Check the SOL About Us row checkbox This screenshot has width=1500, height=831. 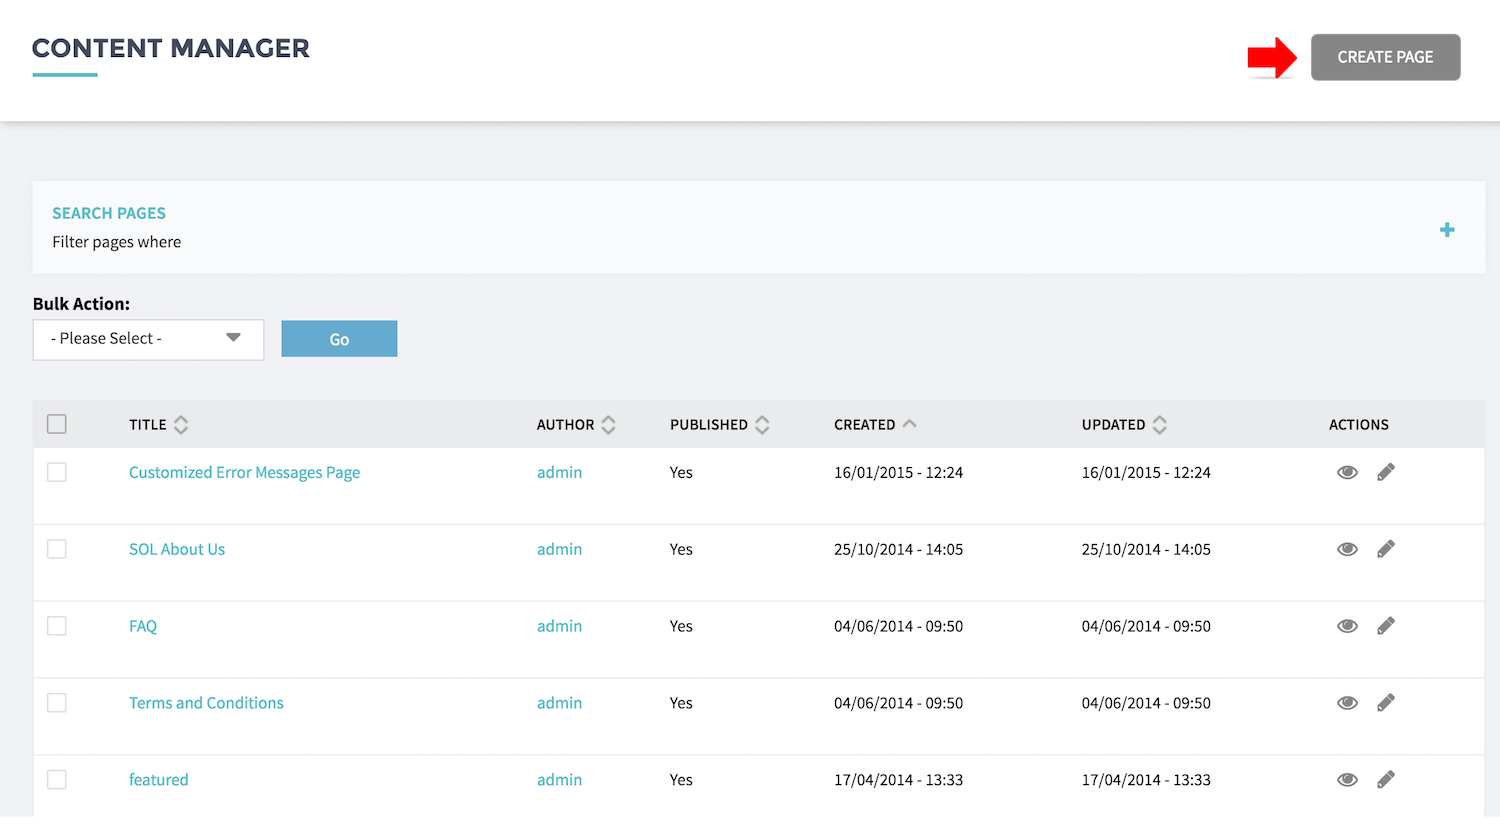tap(57, 549)
